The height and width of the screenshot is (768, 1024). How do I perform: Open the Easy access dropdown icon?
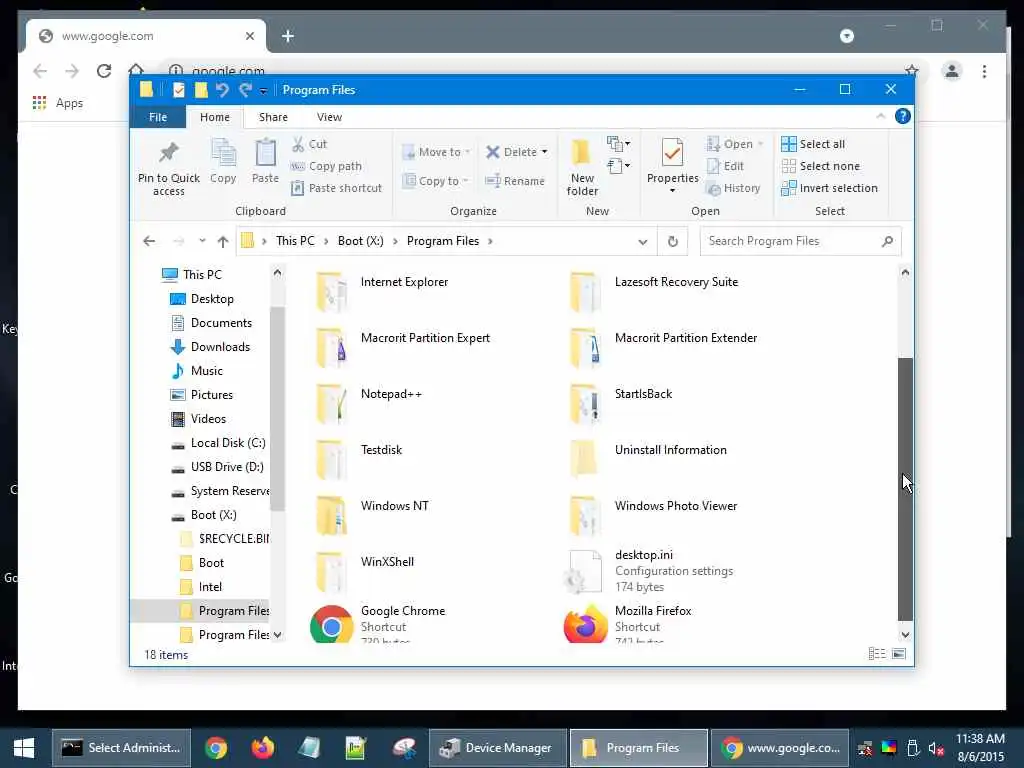point(618,166)
